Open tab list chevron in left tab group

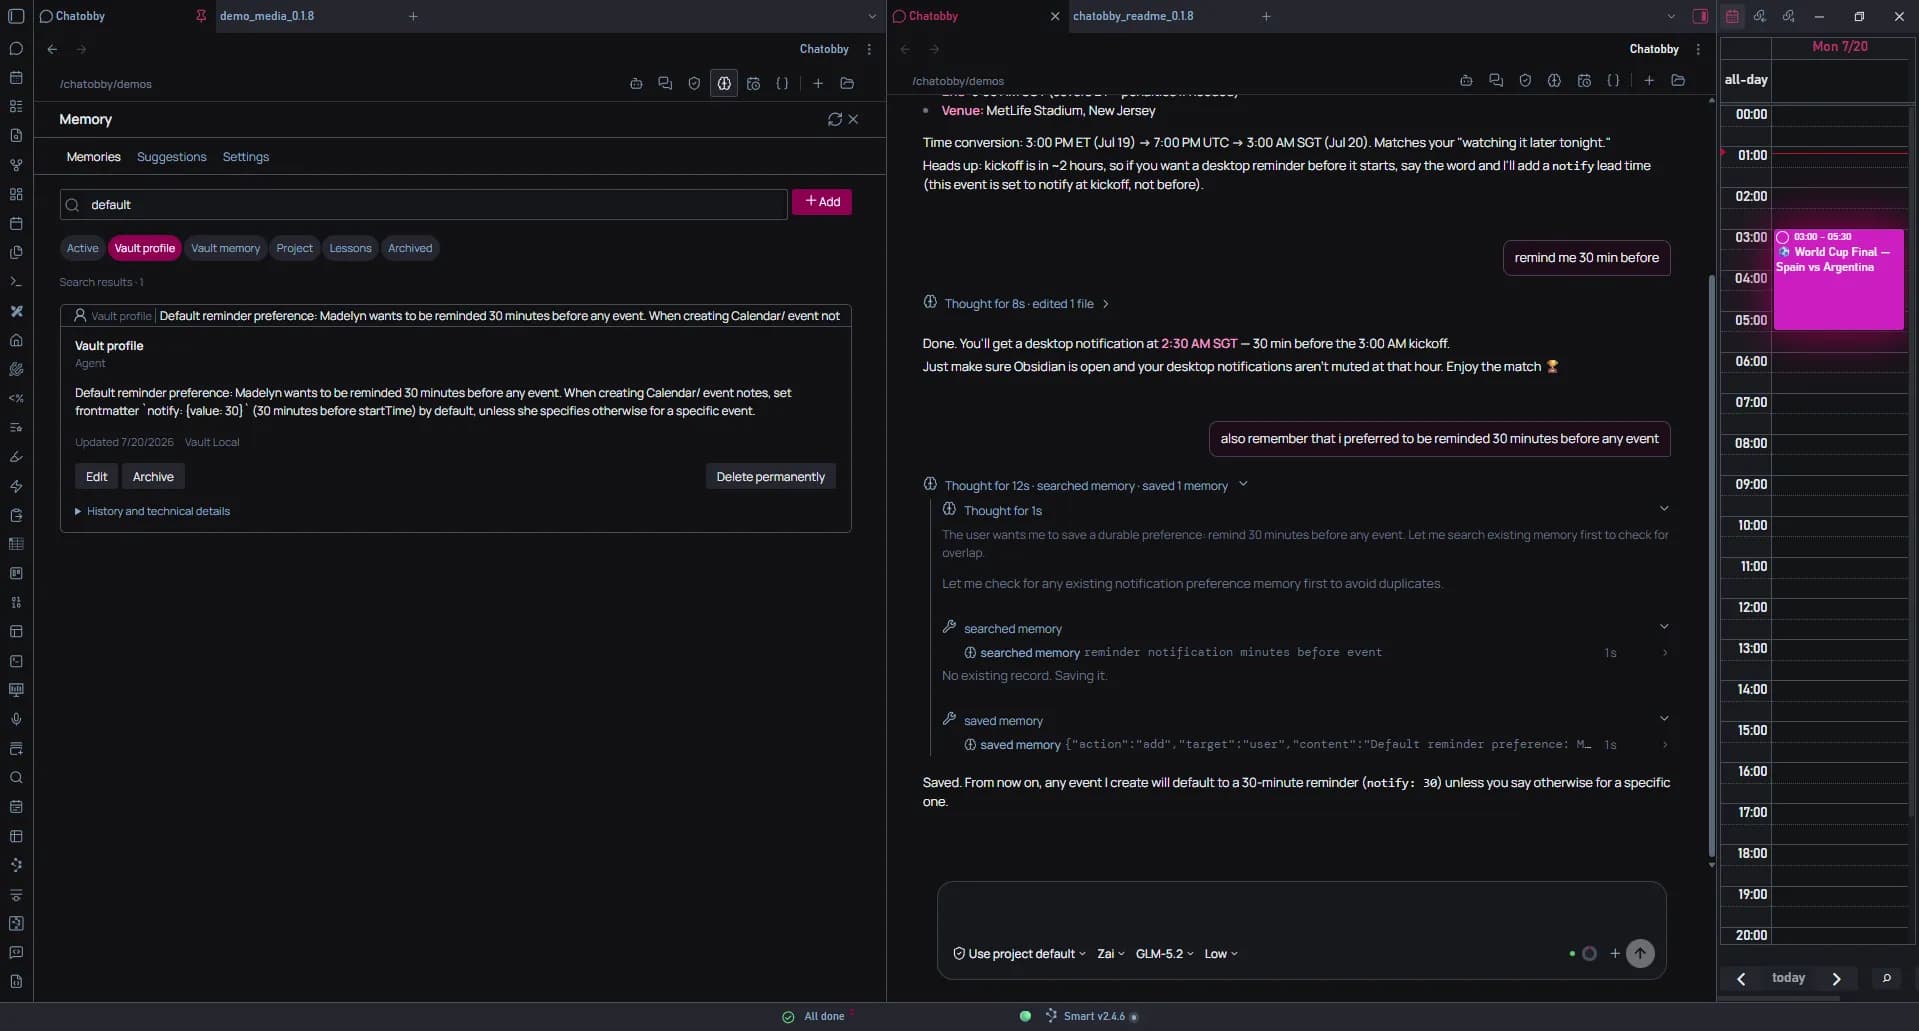(x=872, y=16)
